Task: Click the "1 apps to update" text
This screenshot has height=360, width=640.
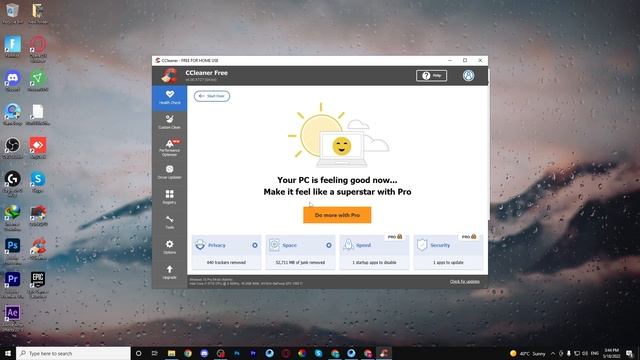Action: (x=448, y=262)
